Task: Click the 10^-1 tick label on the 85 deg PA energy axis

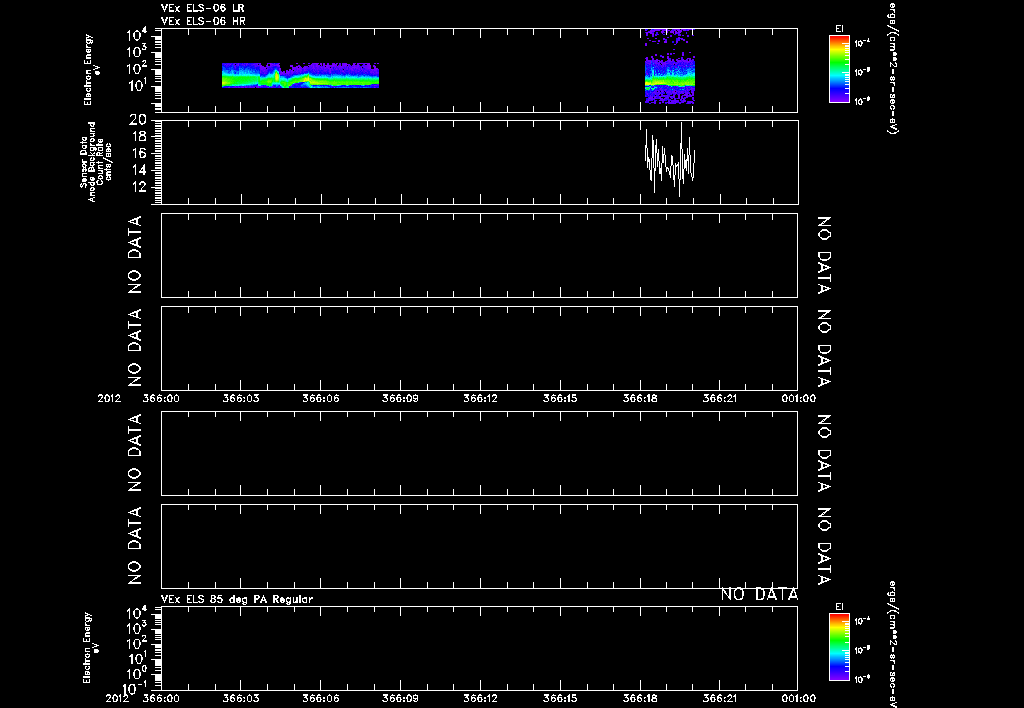Action: tap(135, 688)
